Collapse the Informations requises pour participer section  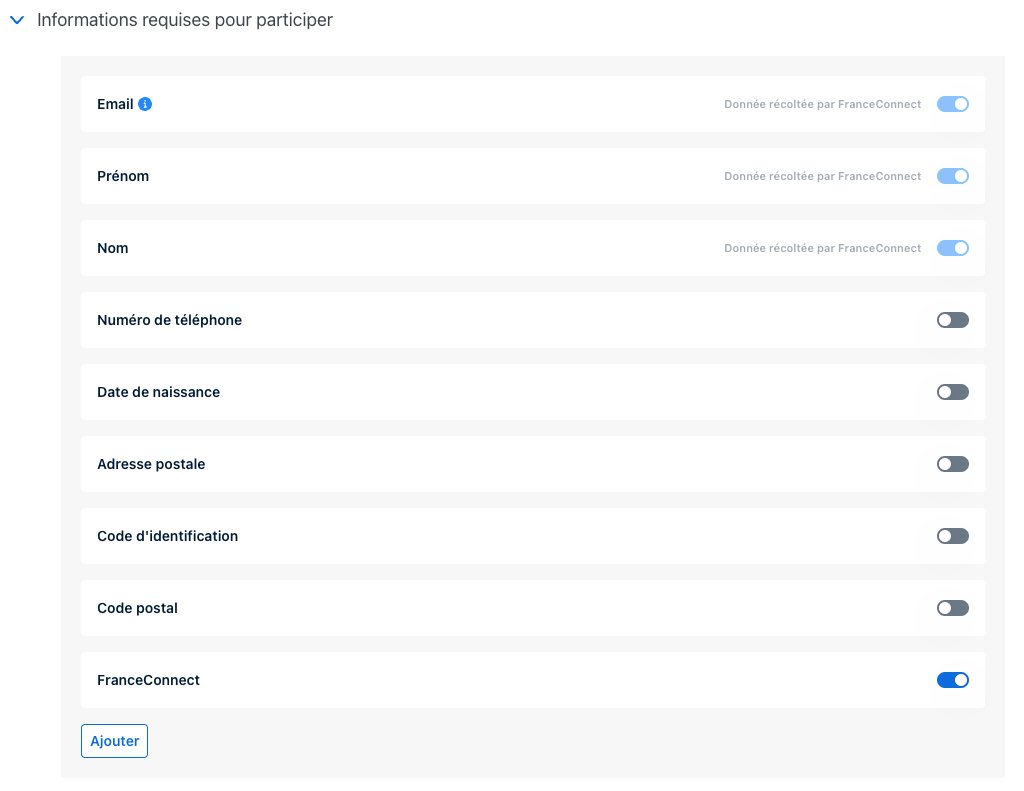(x=18, y=20)
